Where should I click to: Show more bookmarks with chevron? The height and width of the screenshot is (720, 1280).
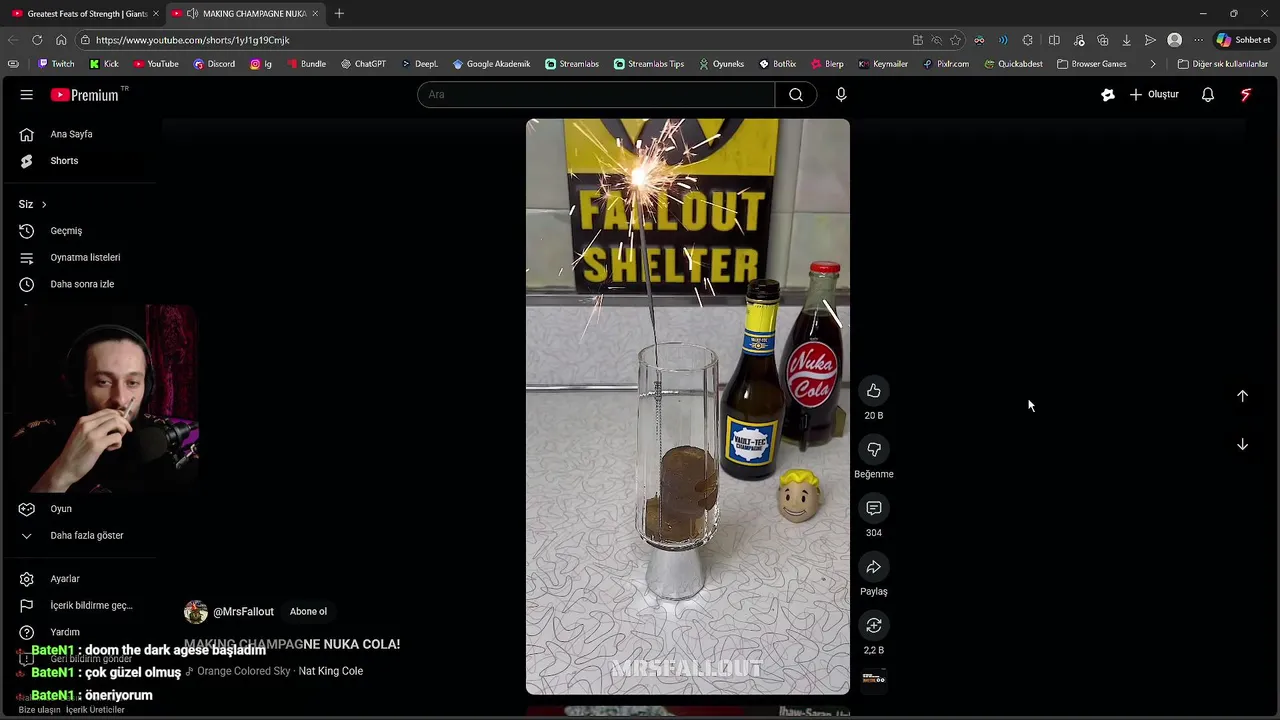point(1153,64)
